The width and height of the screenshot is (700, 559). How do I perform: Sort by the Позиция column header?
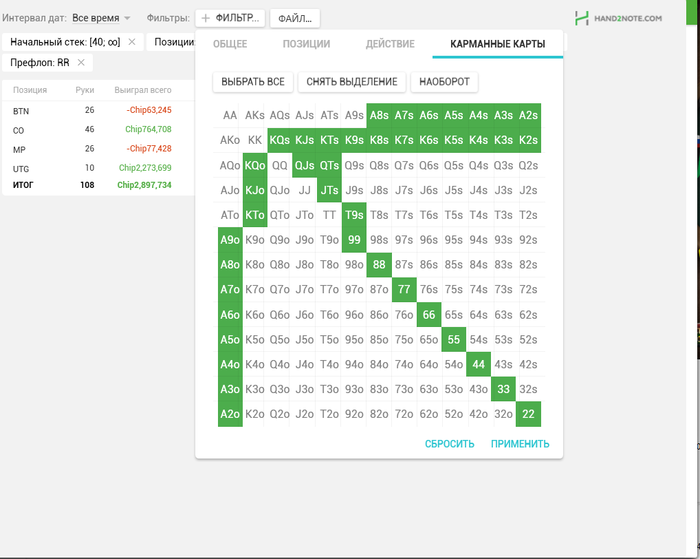(x=30, y=90)
